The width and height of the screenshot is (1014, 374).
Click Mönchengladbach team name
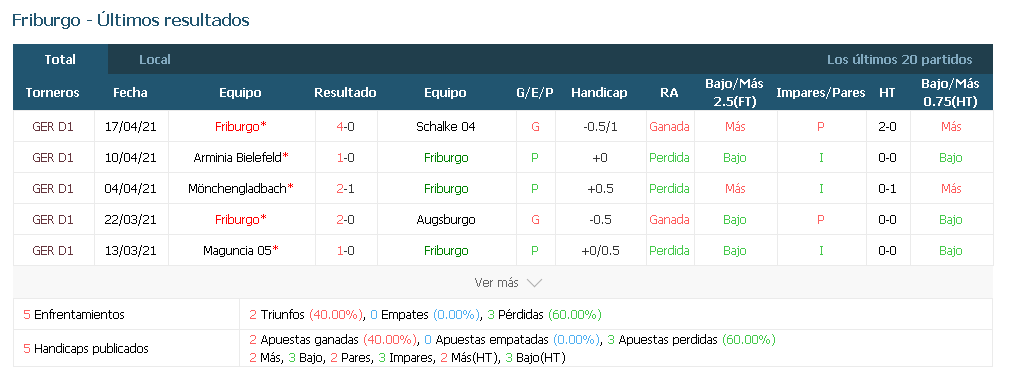tap(237, 189)
